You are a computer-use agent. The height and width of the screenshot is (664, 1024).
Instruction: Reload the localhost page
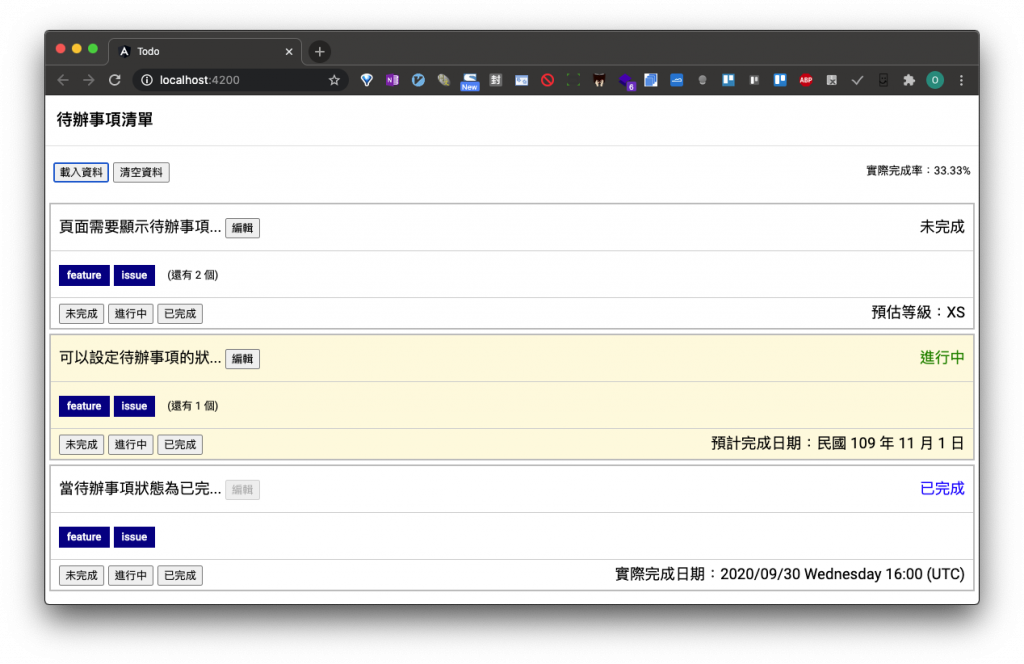[115, 80]
